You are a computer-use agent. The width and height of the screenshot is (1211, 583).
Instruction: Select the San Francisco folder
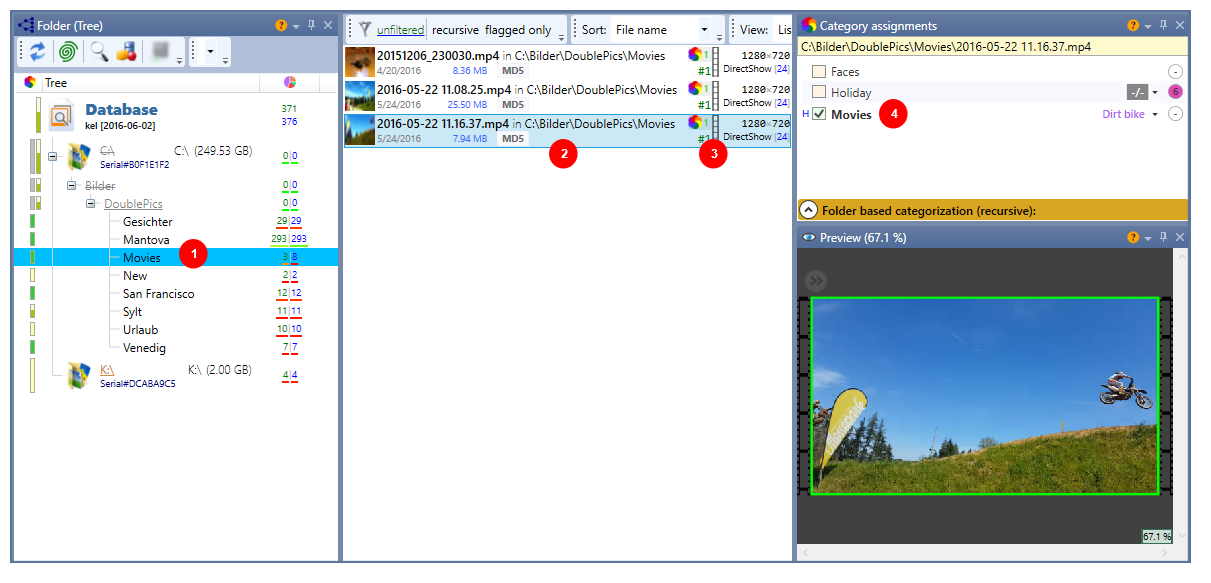click(x=159, y=294)
